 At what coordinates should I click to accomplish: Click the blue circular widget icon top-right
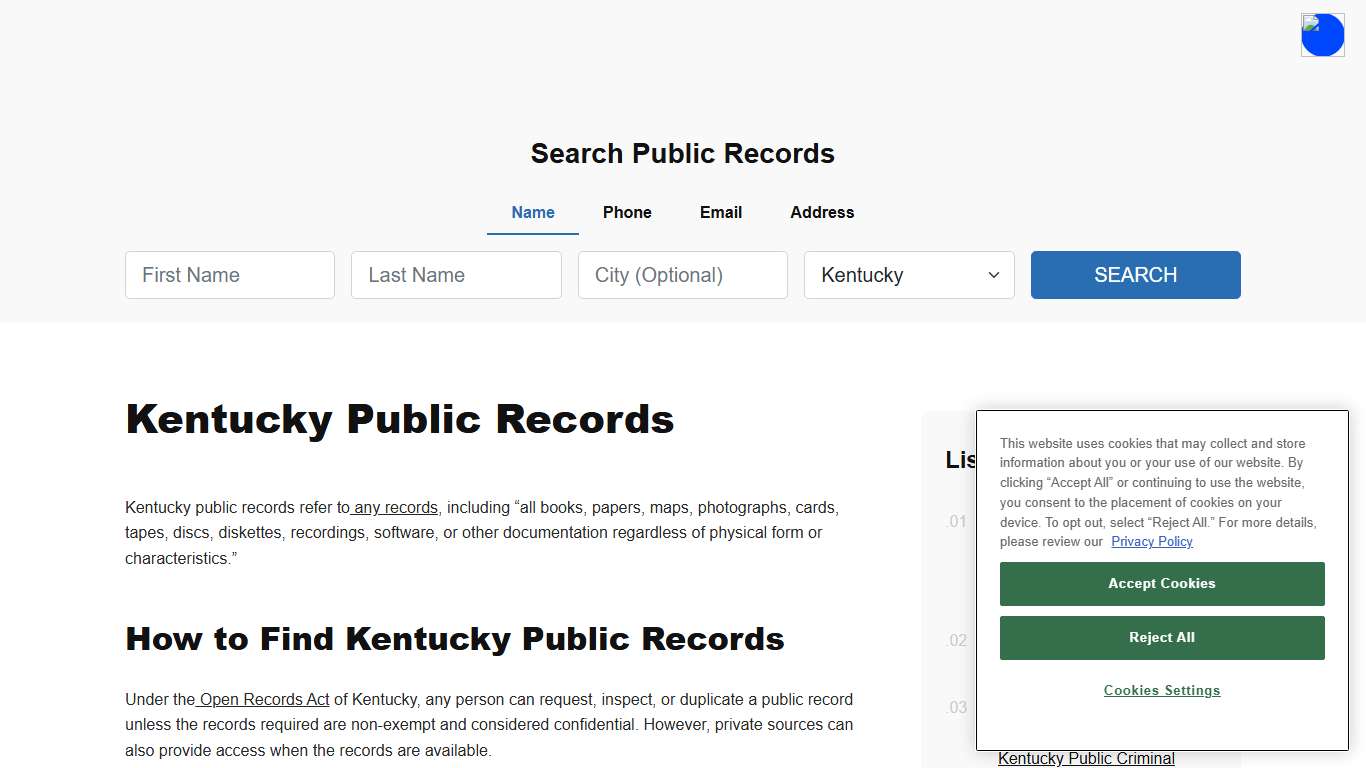click(x=1322, y=34)
